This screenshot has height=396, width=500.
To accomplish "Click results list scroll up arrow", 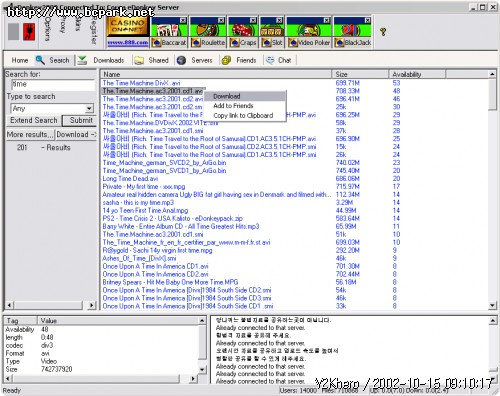I will pos(492,74).
